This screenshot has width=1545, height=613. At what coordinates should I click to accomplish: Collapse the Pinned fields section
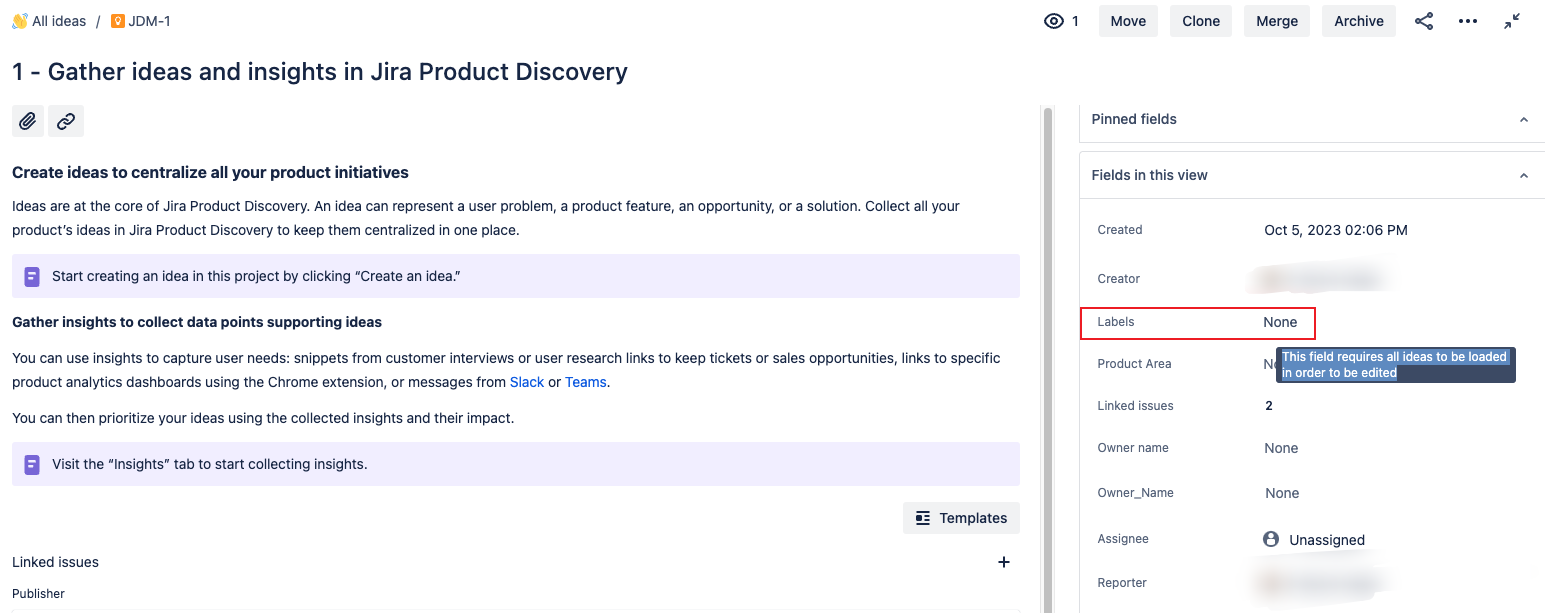click(1524, 120)
